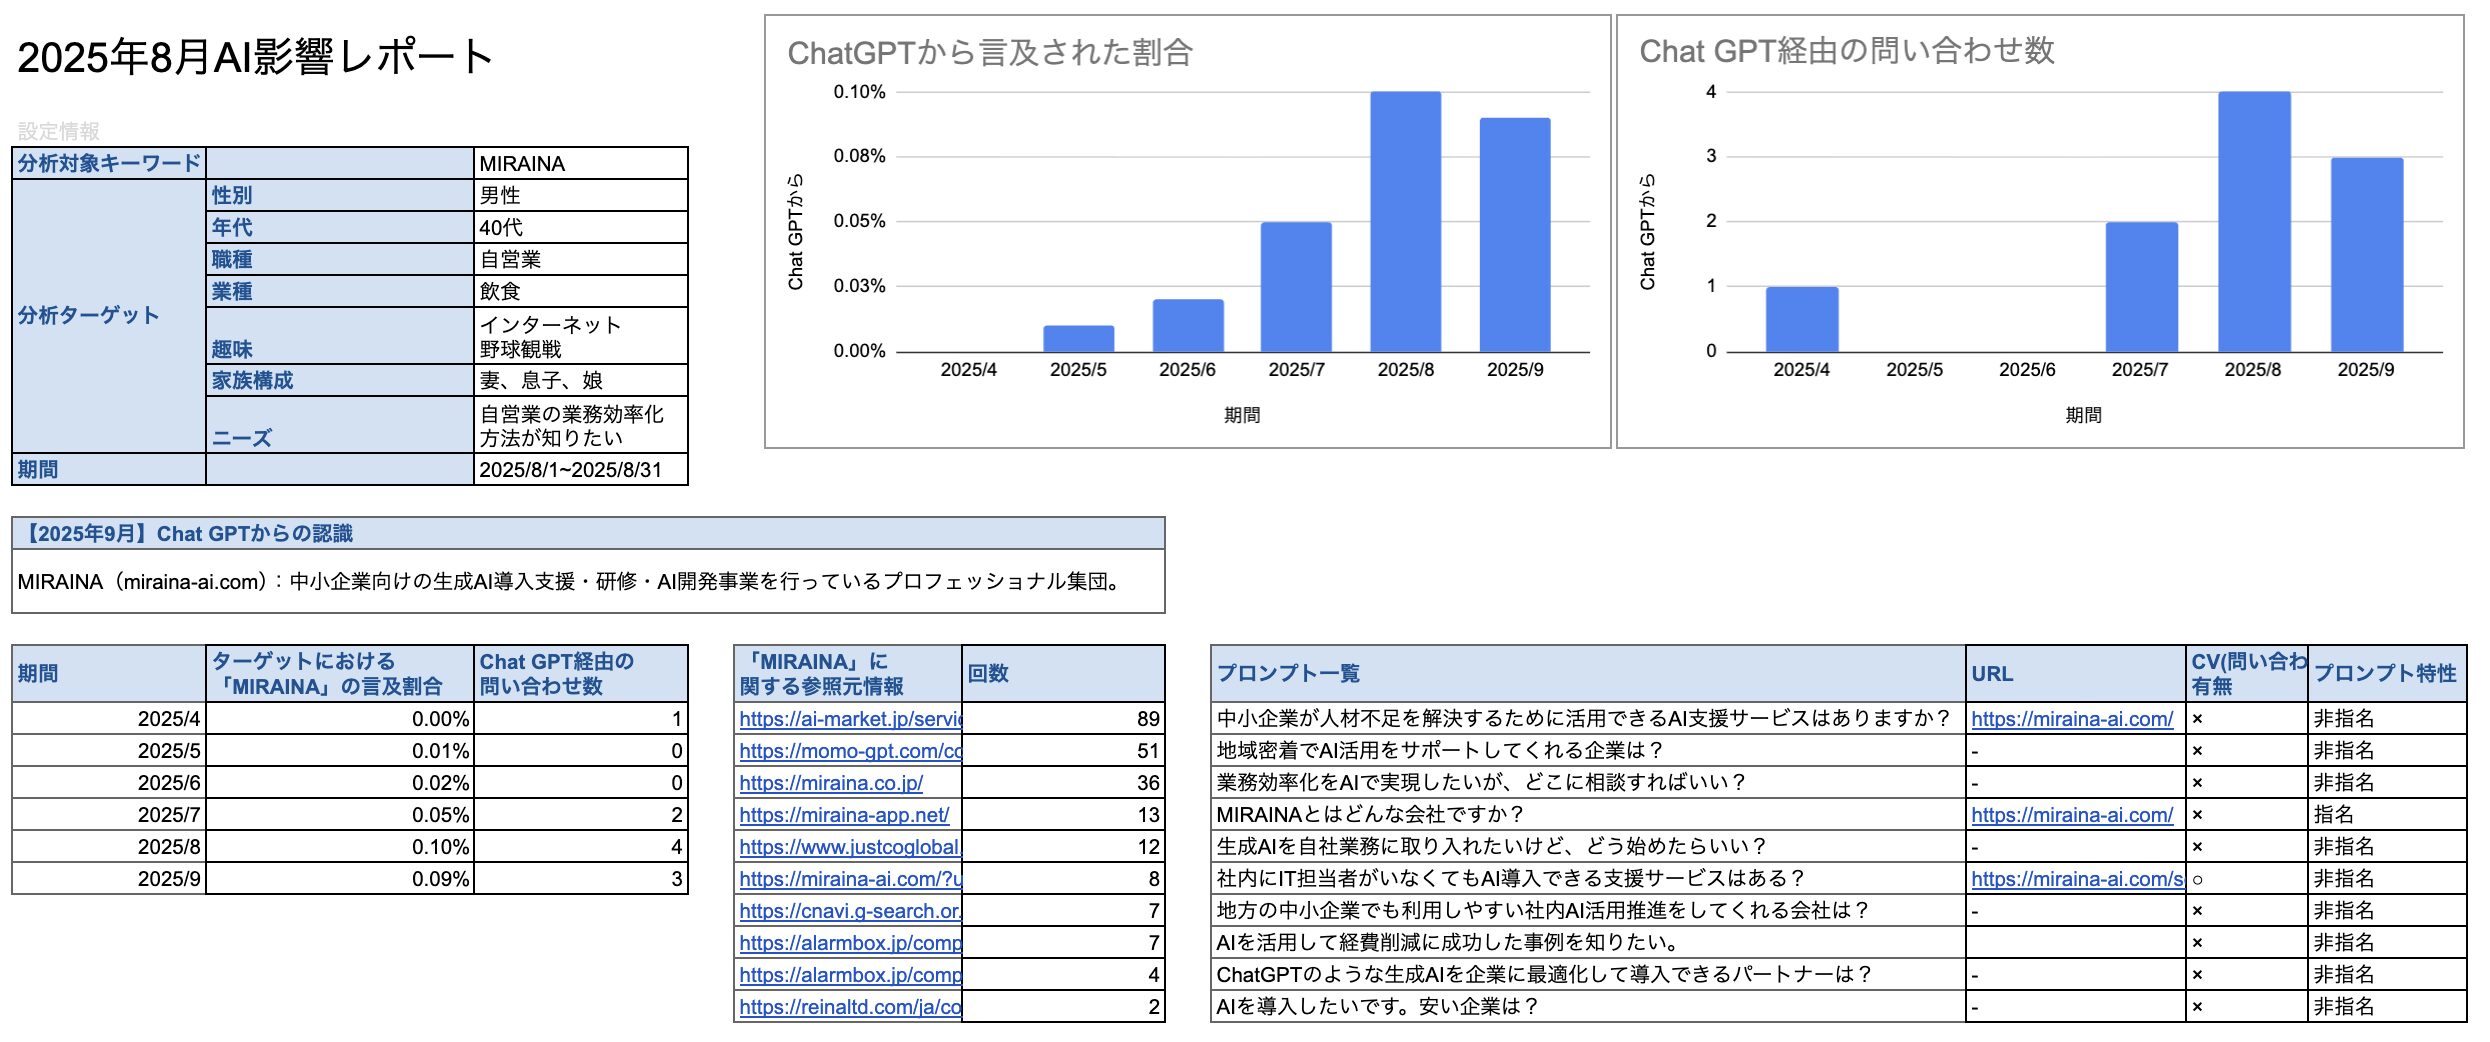Image resolution: width=2490 pixels, height=1042 pixels.
Task: Click the 2025/8 bar in ChatGPTから言及された割合 chart
Action: point(1405,221)
